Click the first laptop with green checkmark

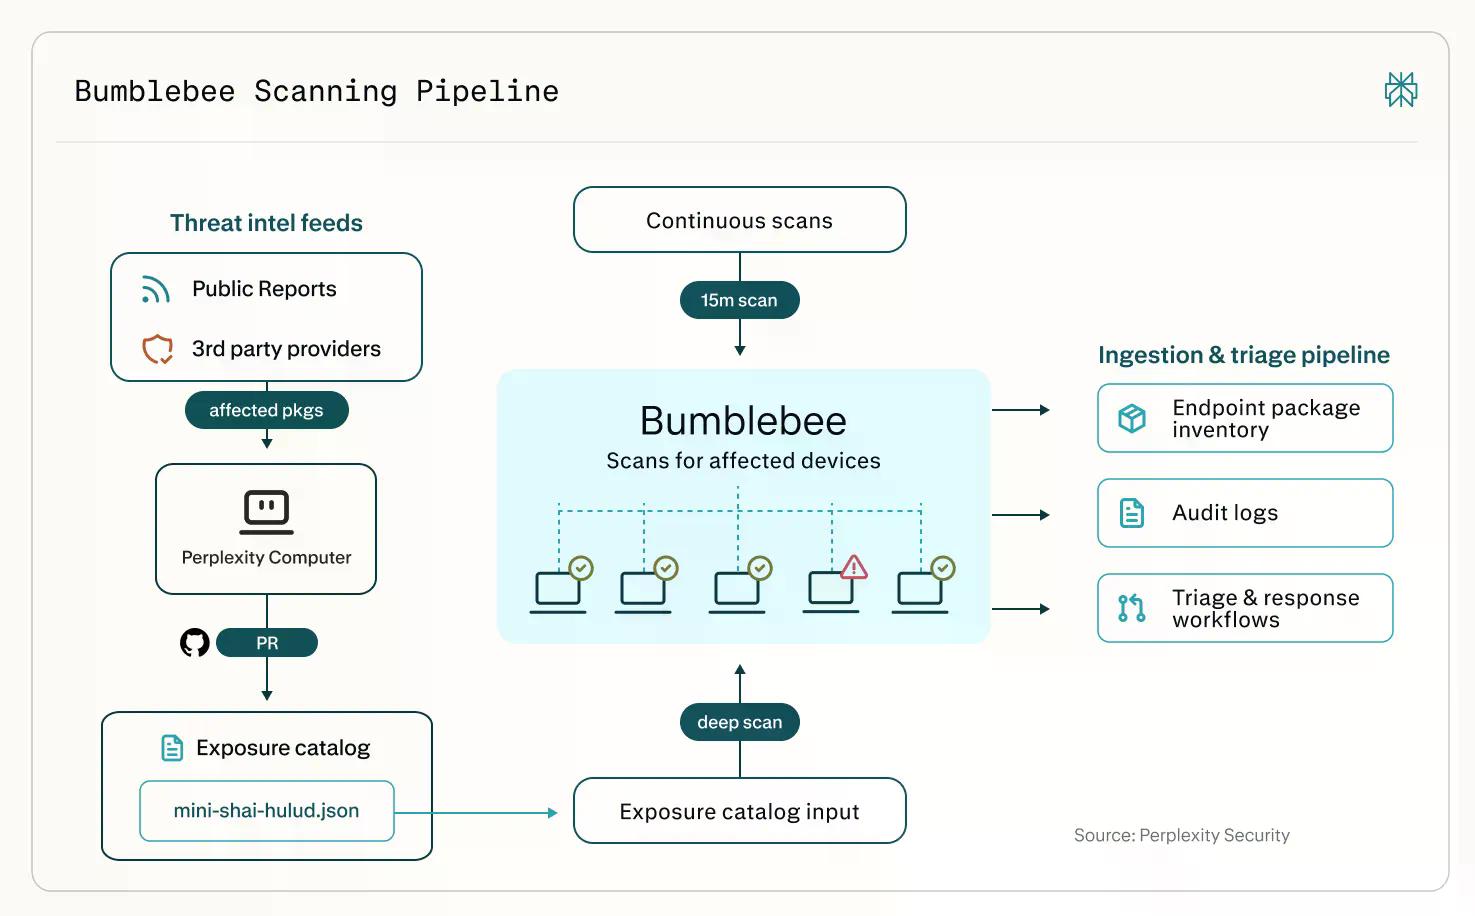tap(561, 585)
